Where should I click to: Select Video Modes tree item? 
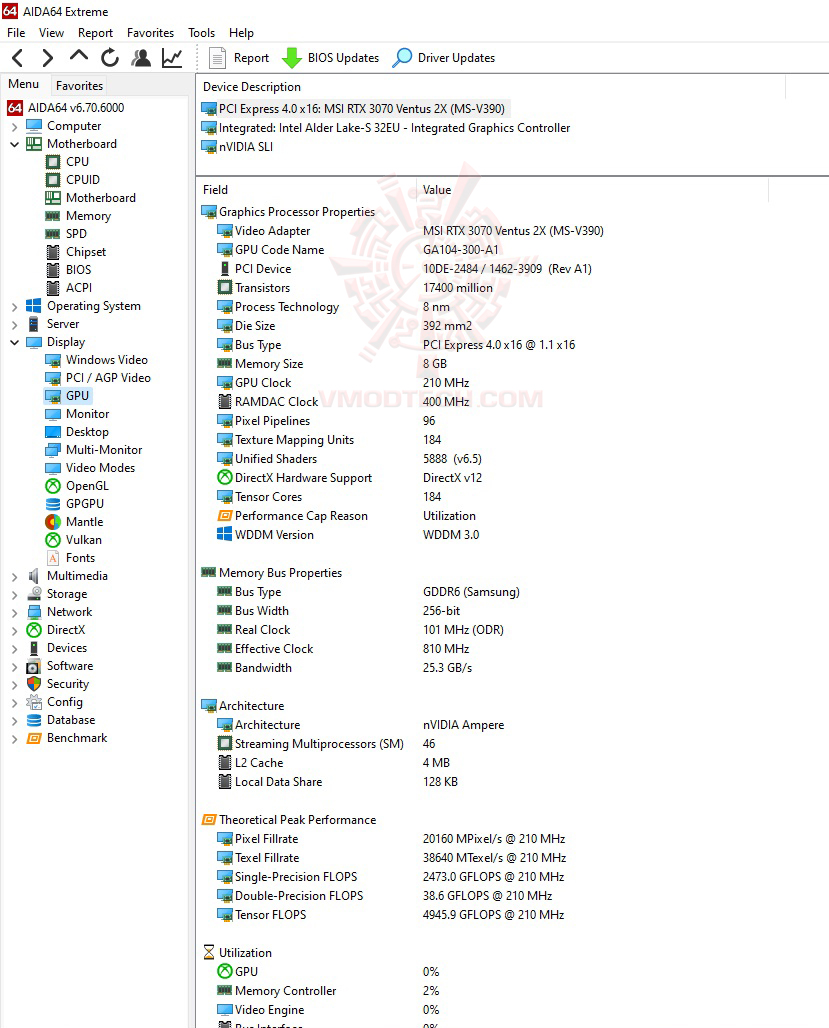[x=100, y=468]
